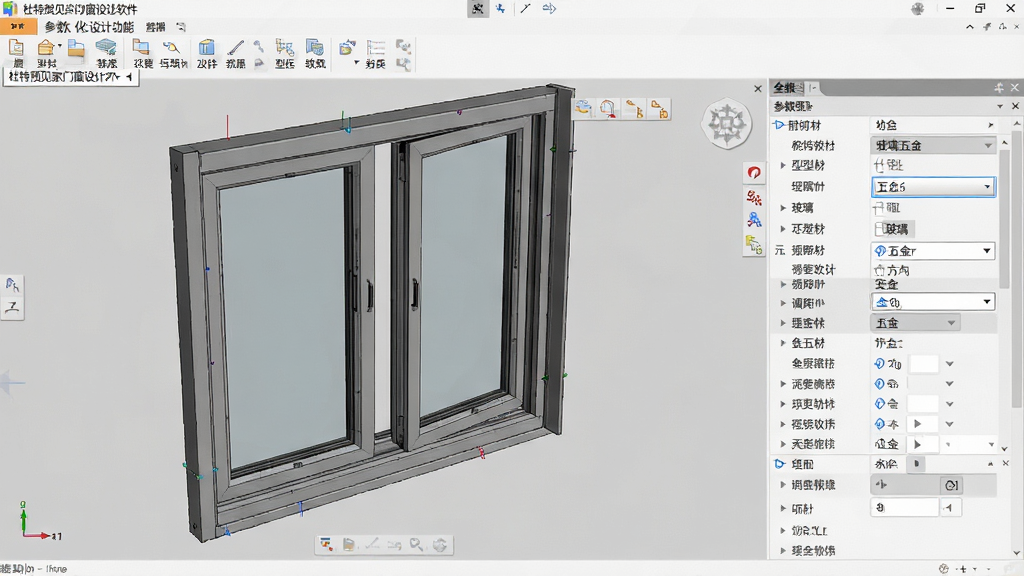Viewport: 1024px width, 576px height.
Task: Click the rotate view icon in floating toolbar
Action: [583, 108]
